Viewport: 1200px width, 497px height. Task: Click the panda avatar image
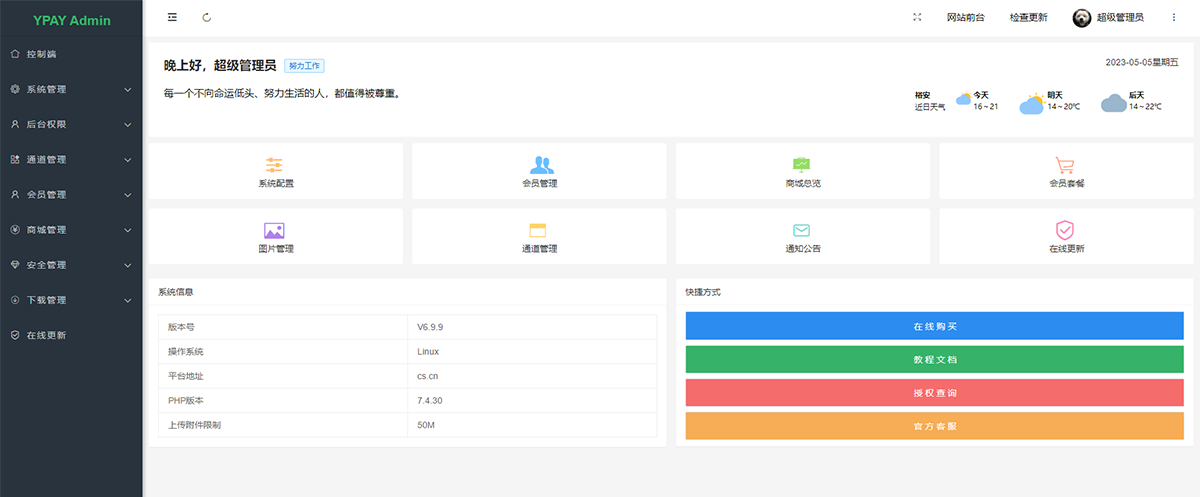tap(1081, 17)
